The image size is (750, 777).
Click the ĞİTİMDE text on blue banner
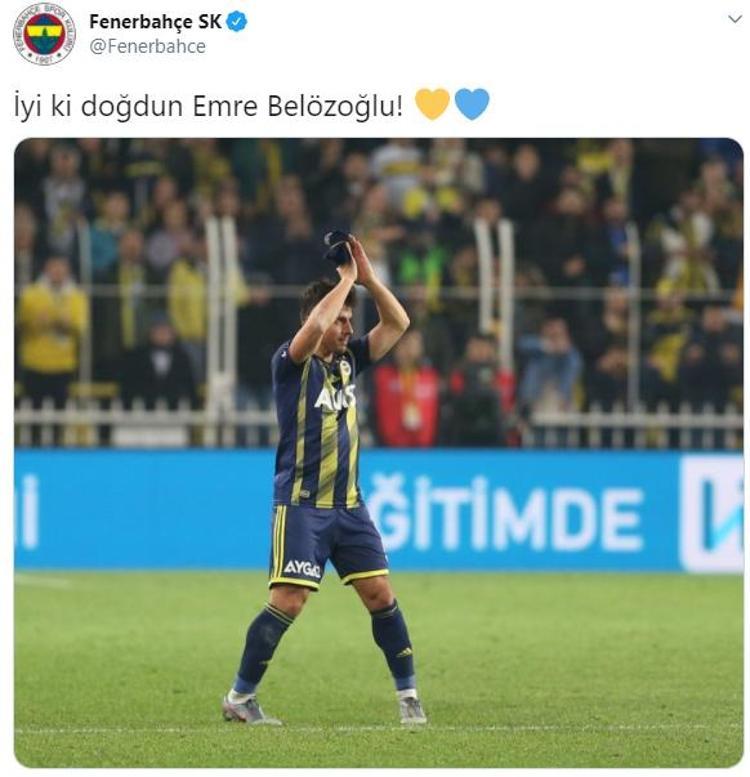point(505,514)
